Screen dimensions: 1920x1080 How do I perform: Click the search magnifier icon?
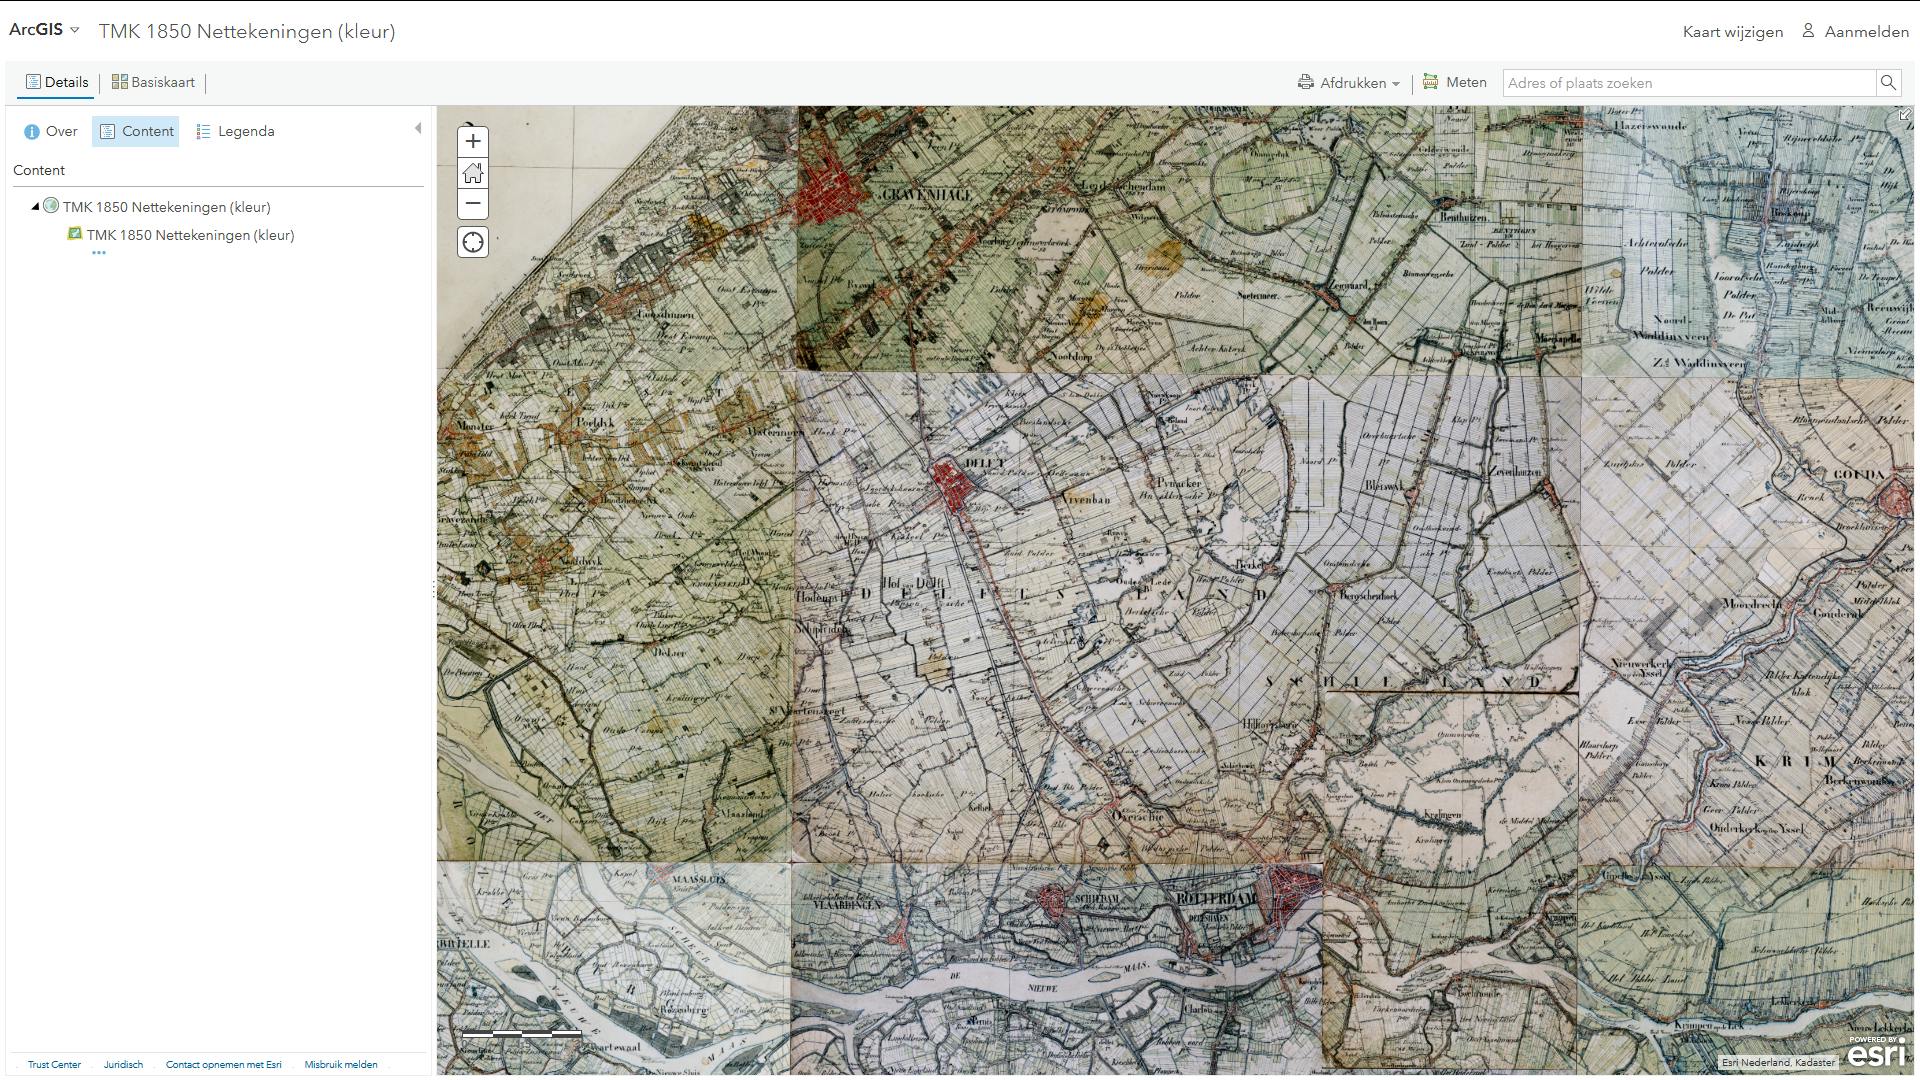pos(1889,83)
